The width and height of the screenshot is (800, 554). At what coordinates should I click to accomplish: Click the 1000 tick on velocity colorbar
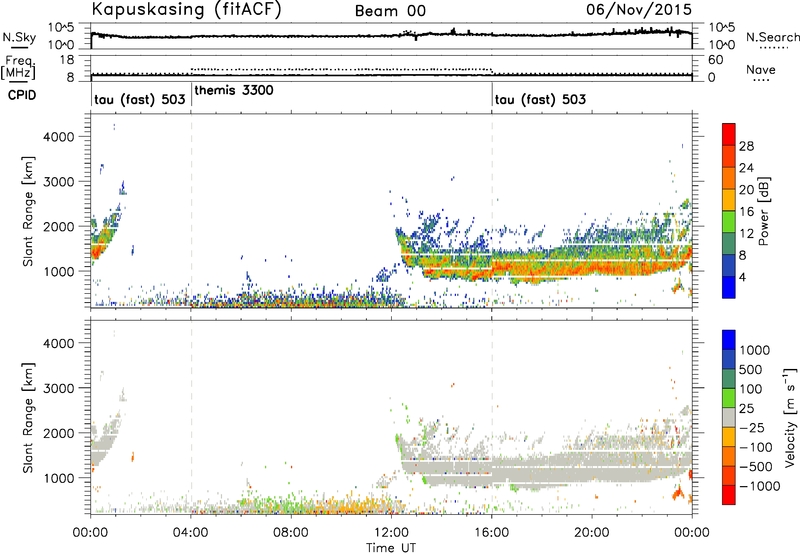point(755,350)
